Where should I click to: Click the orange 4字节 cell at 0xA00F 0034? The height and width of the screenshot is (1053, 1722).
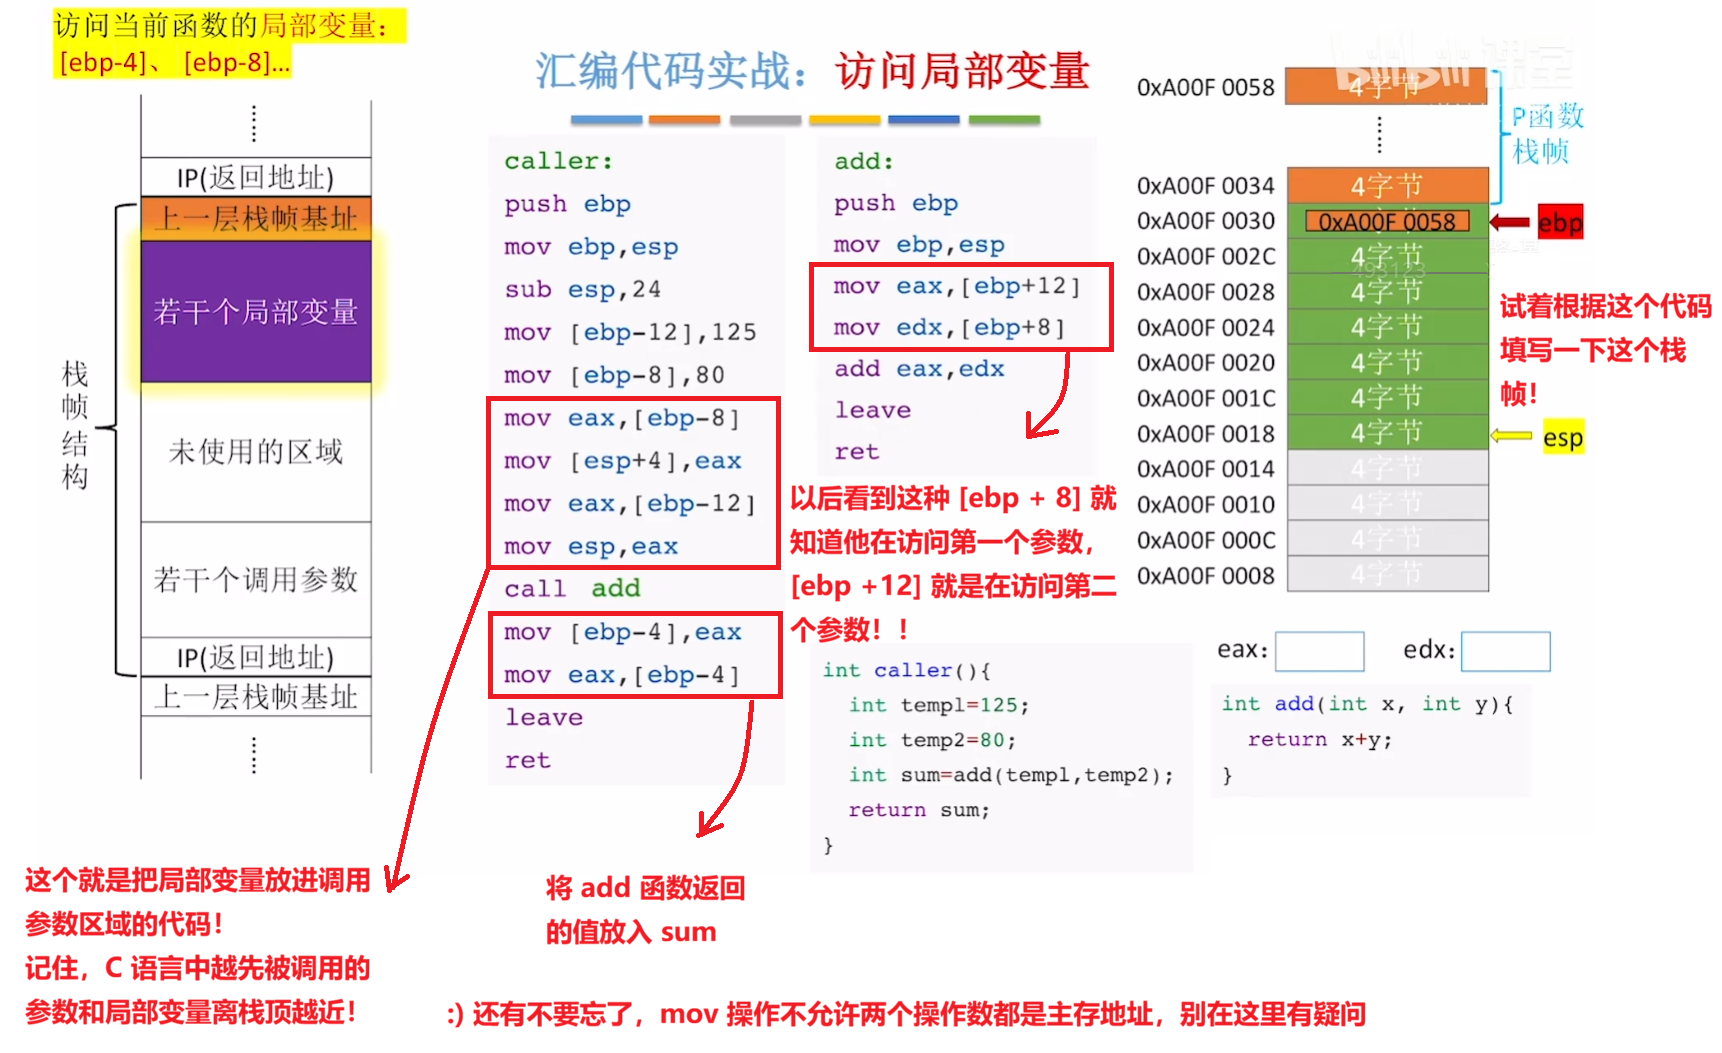point(1388,186)
